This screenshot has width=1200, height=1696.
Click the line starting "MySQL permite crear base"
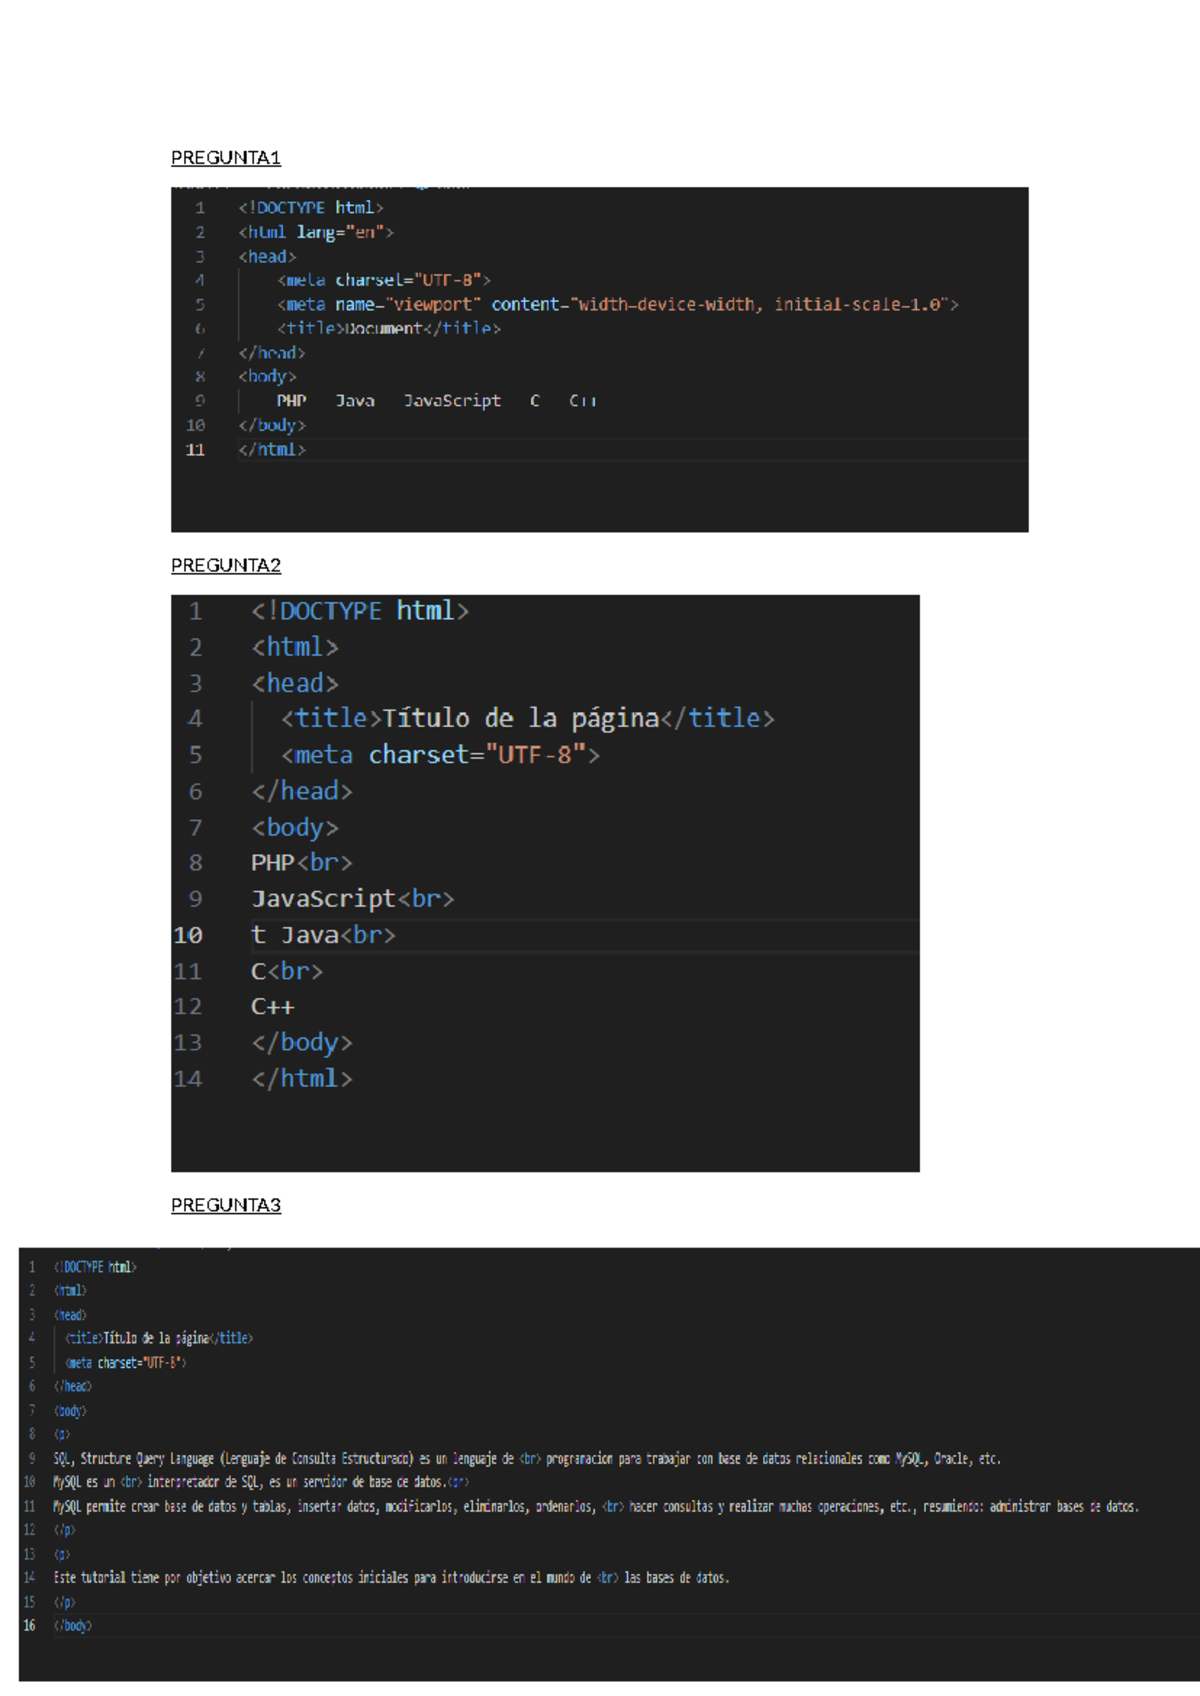pos(595,1506)
